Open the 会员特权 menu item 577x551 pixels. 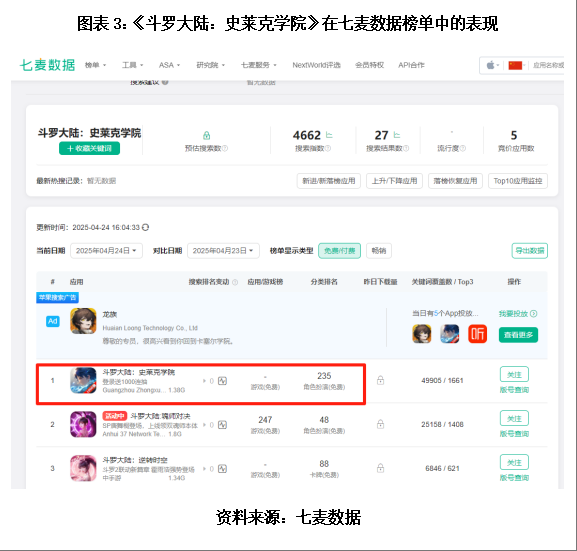369,65
